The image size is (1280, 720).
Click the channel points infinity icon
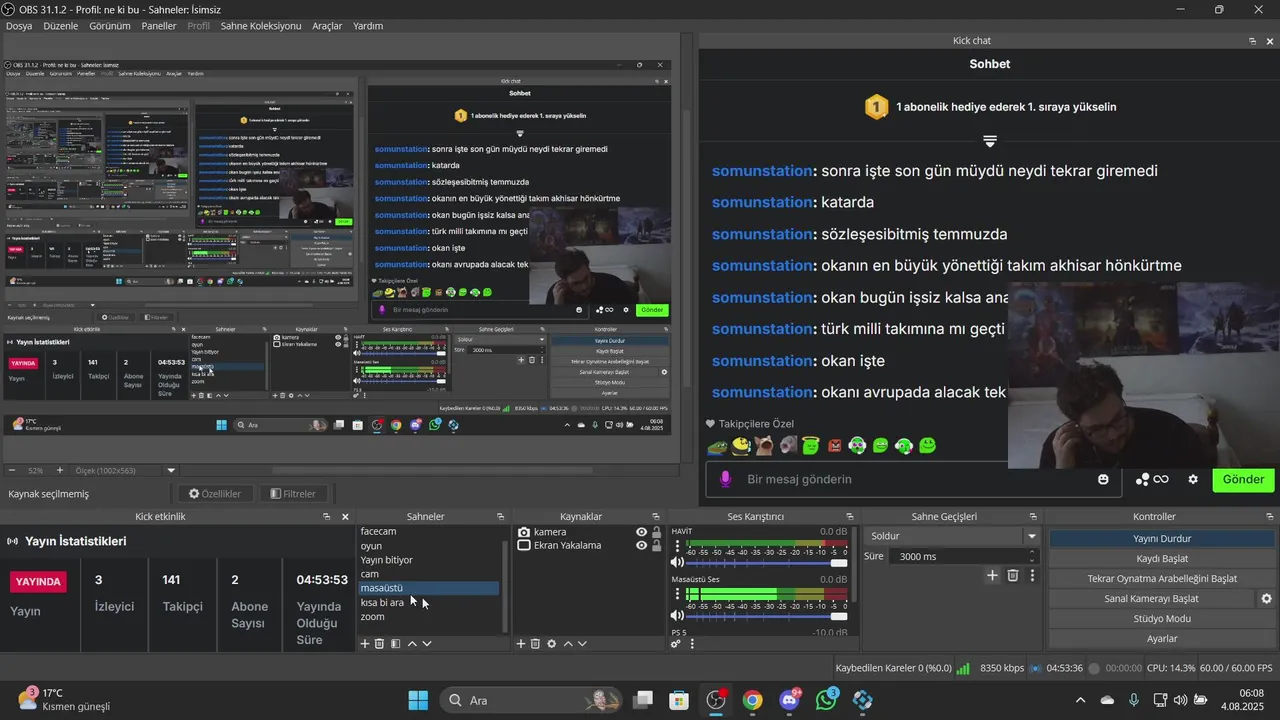pos(1161,479)
